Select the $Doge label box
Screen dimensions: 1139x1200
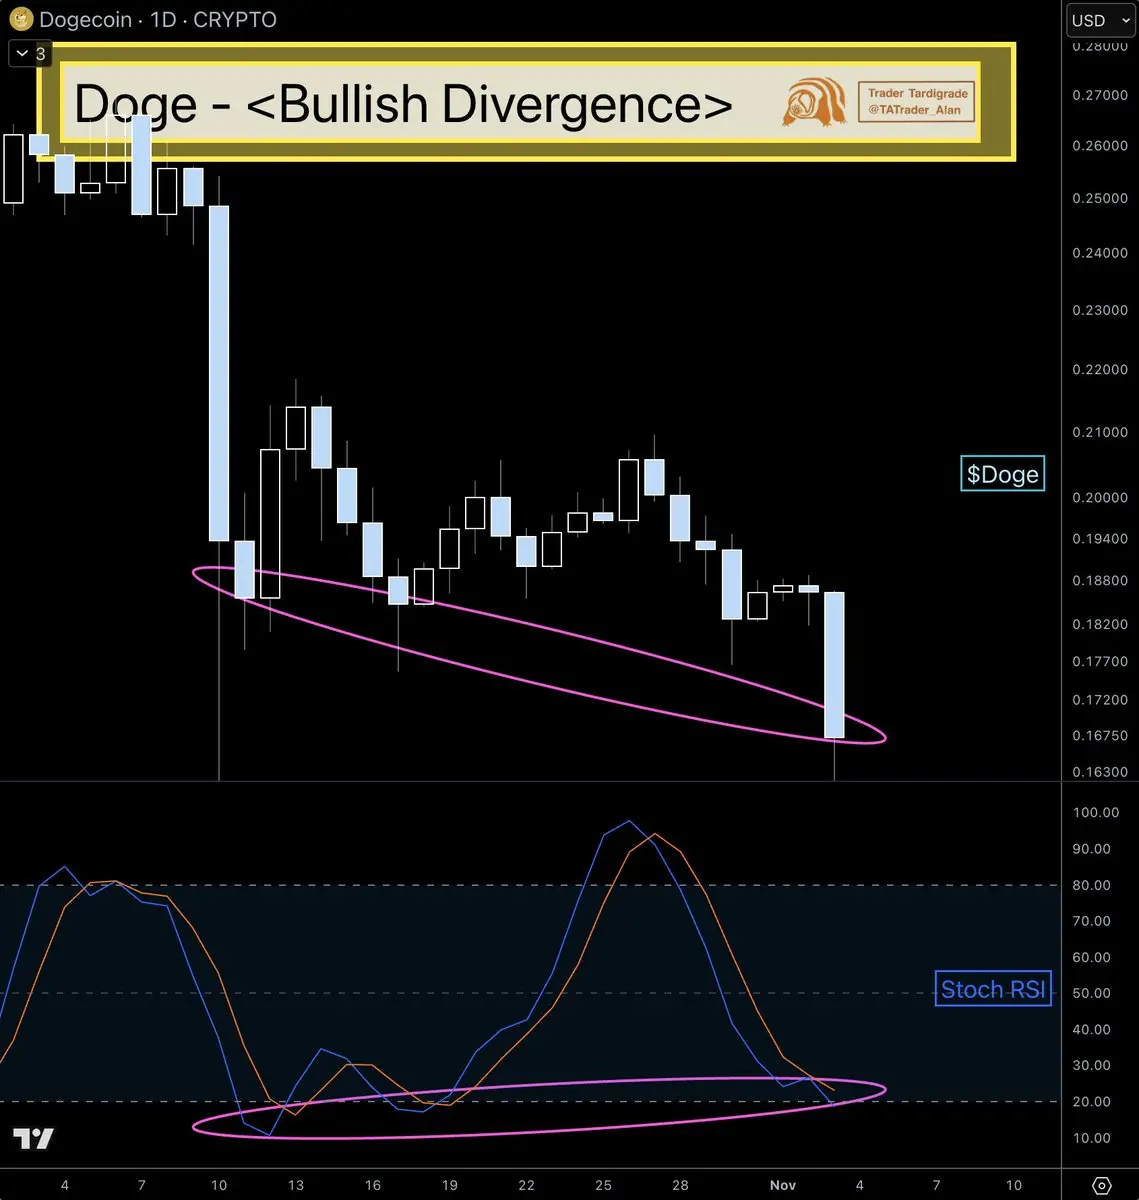point(1002,474)
